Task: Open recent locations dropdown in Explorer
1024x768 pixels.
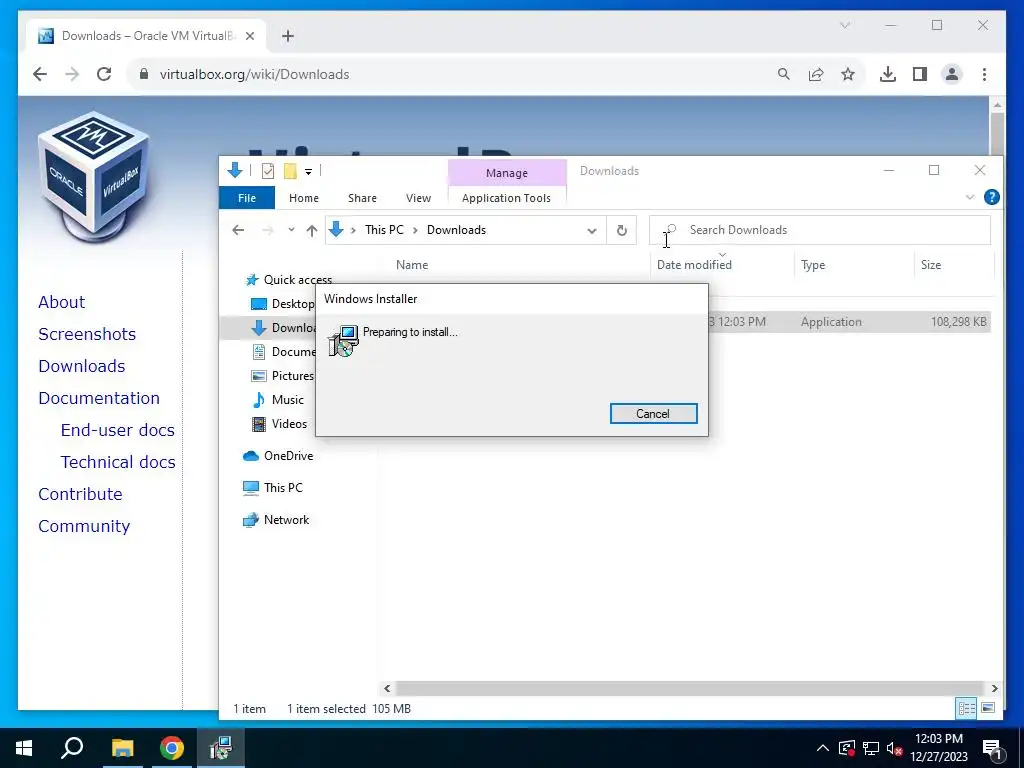Action: point(291,230)
